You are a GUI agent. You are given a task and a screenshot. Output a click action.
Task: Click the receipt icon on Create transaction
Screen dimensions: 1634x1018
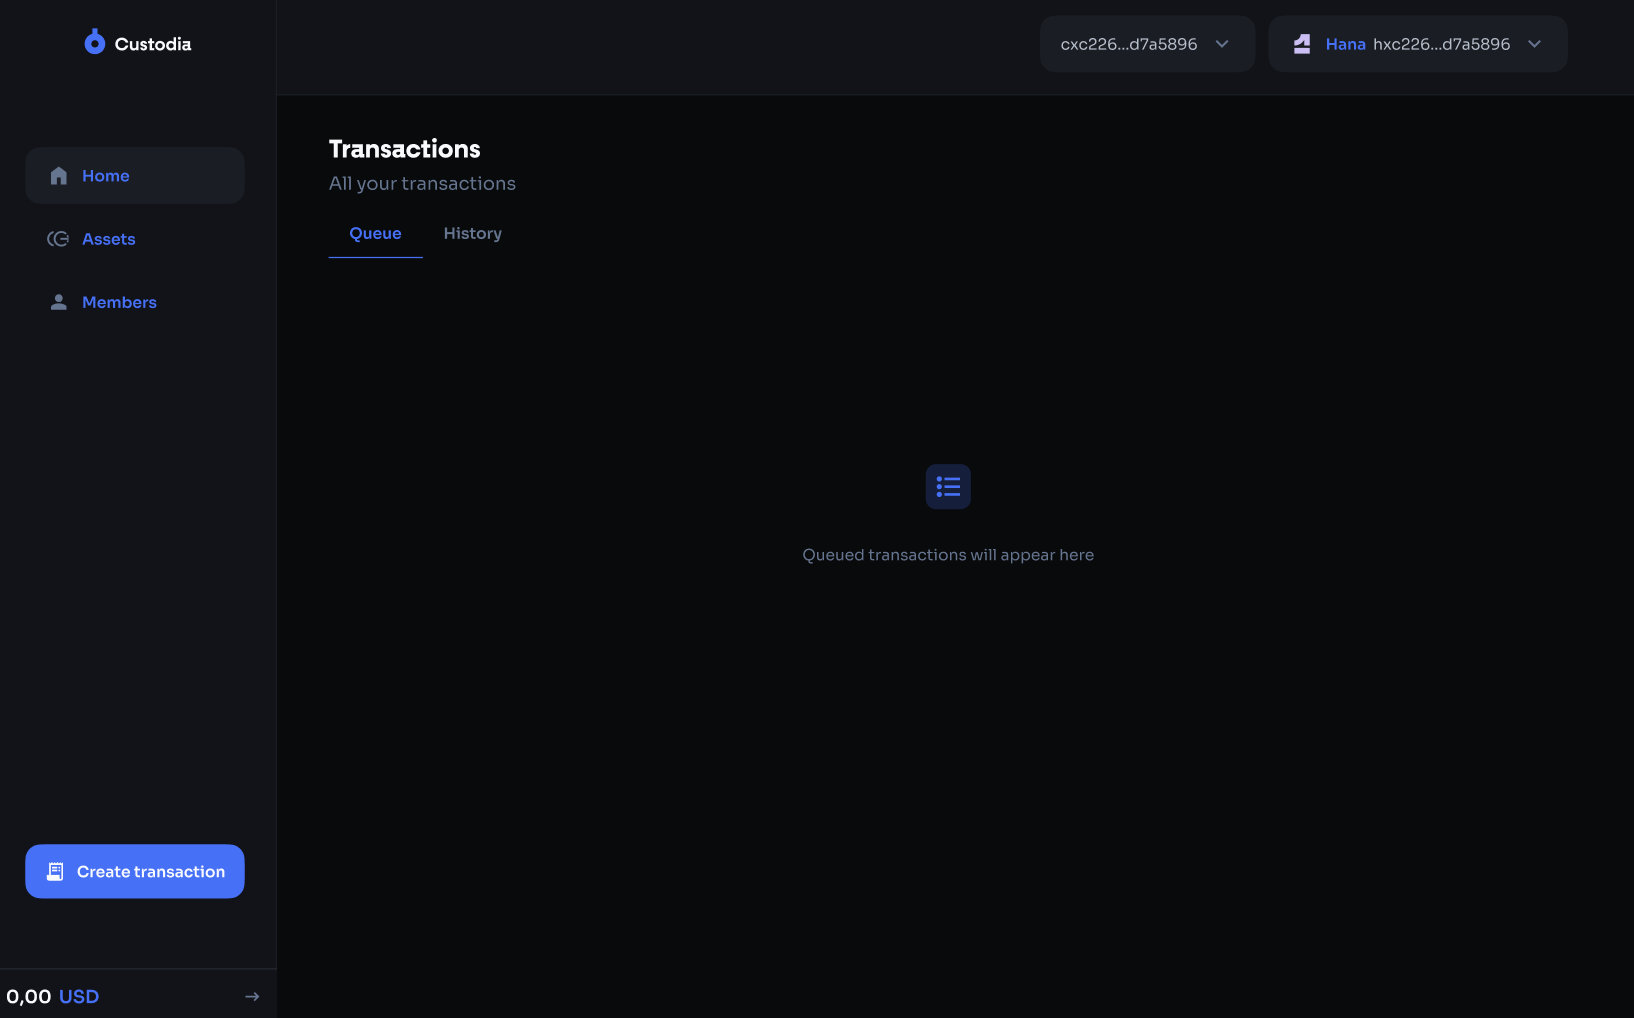(x=56, y=872)
